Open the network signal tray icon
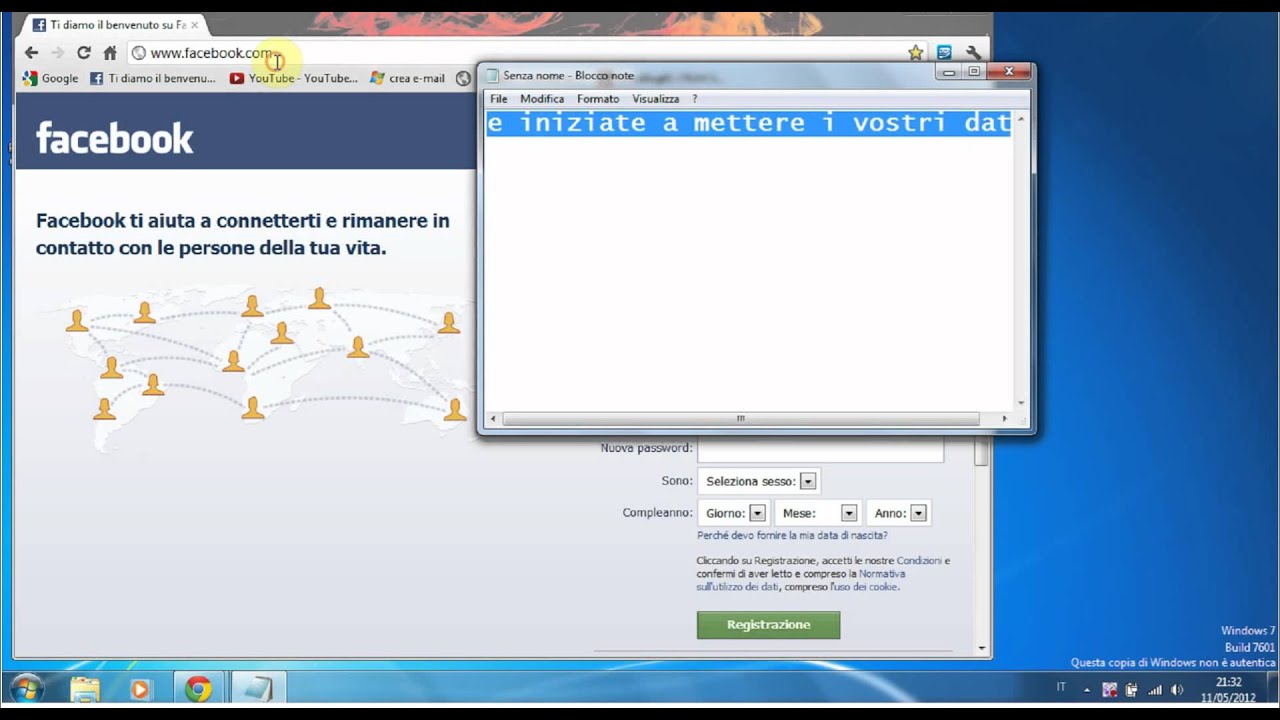The image size is (1280, 720). coord(1155,690)
